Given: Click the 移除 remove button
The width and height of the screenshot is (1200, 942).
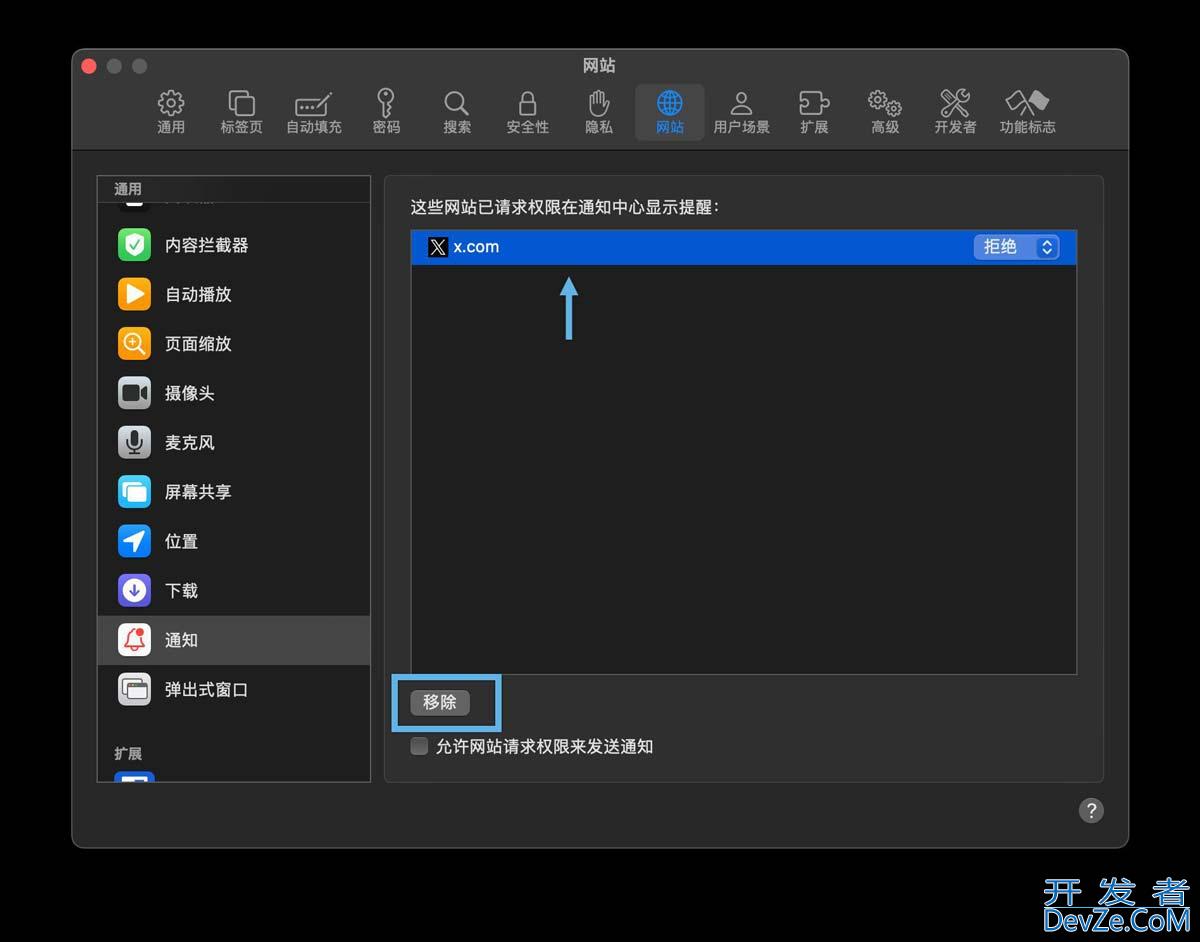Looking at the screenshot, I should [x=440, y=702].
